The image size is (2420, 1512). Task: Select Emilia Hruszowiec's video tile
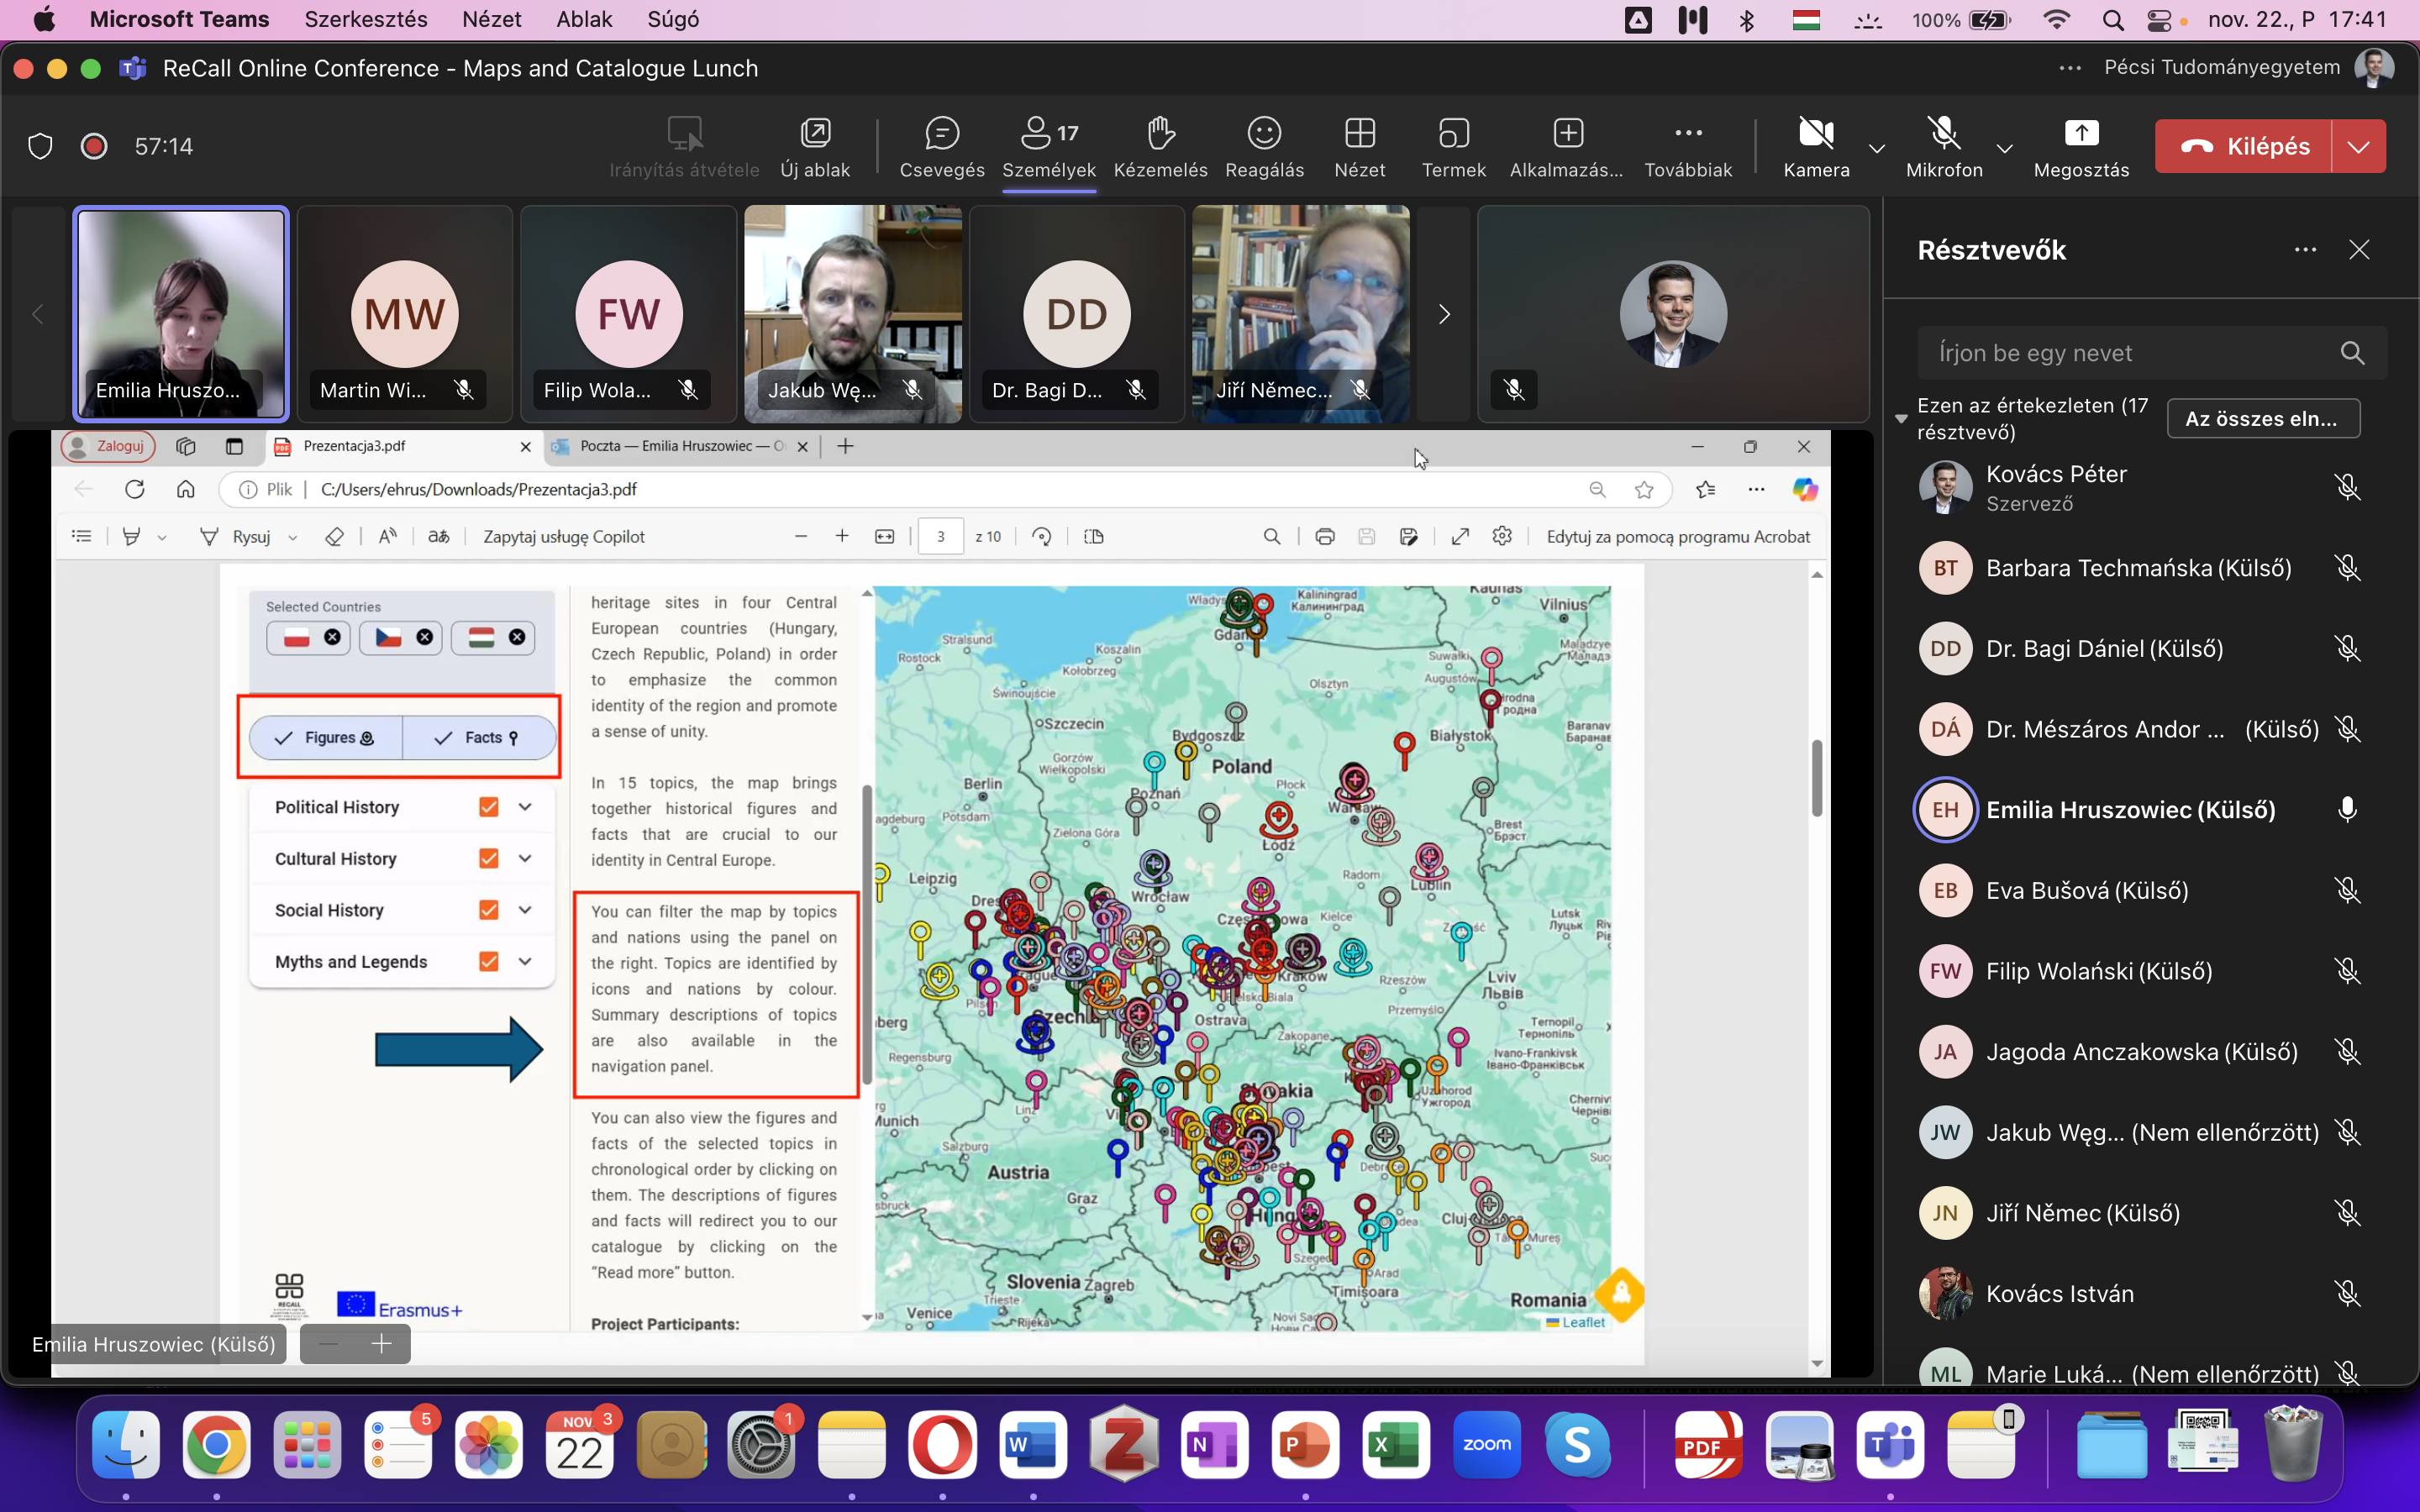[x=181, y=314]
